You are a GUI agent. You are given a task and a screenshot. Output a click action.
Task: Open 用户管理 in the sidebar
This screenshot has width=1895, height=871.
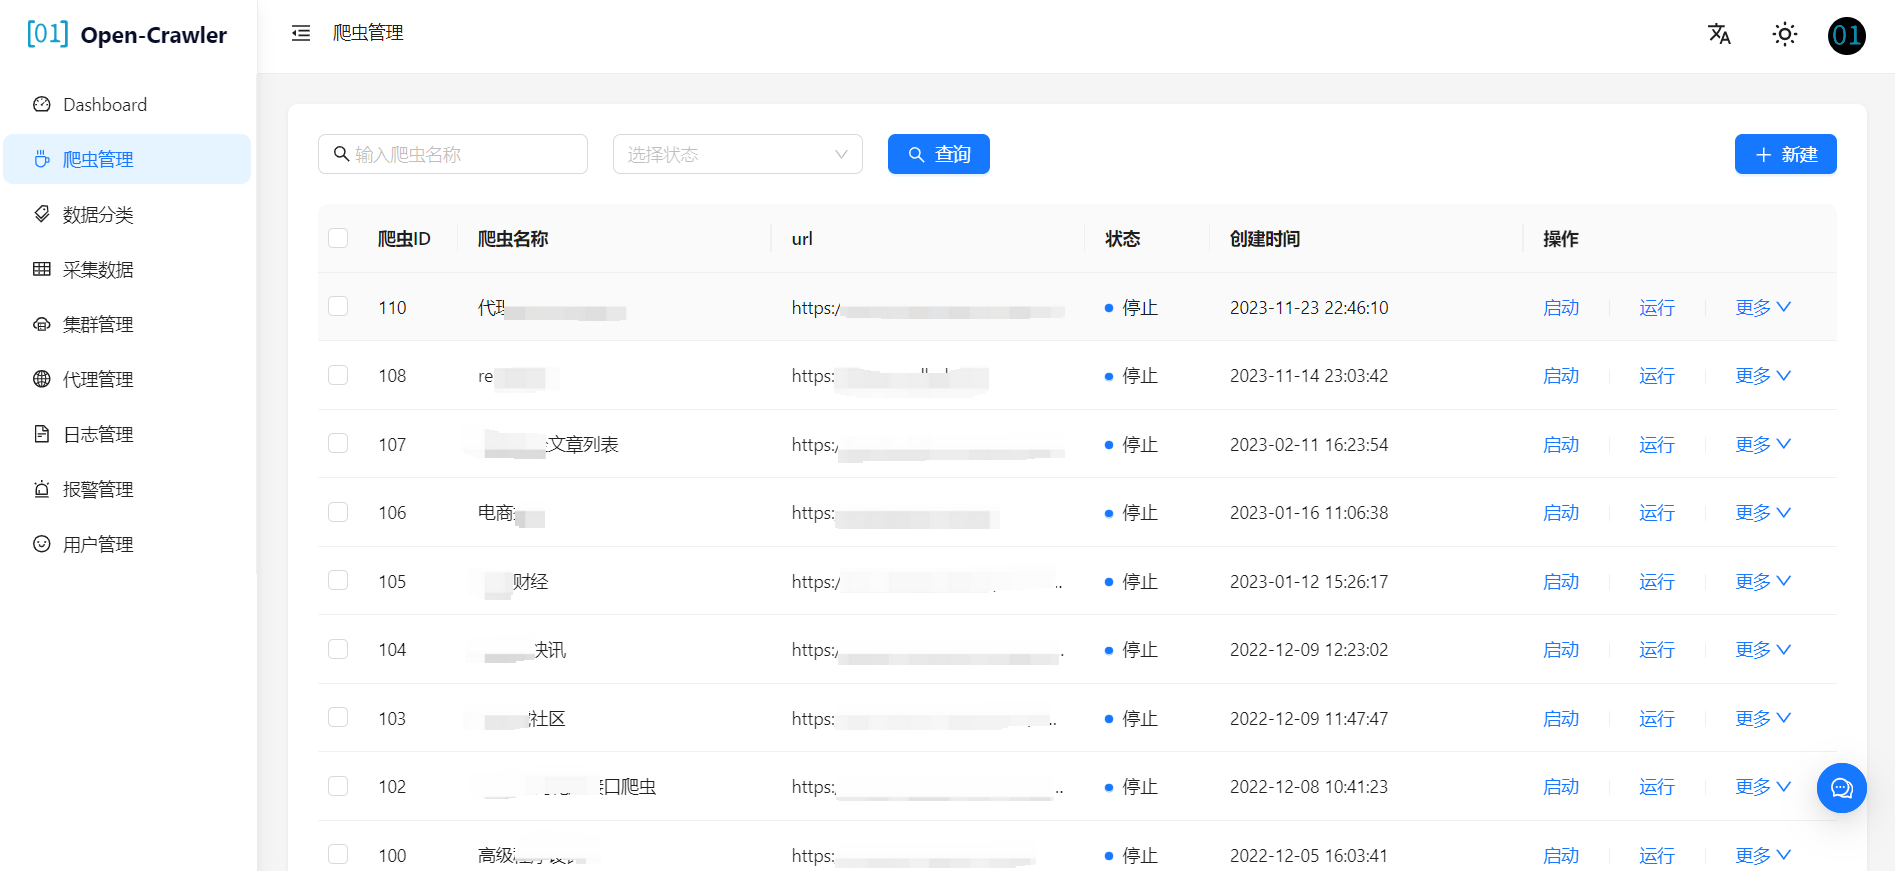click(127, 544)
